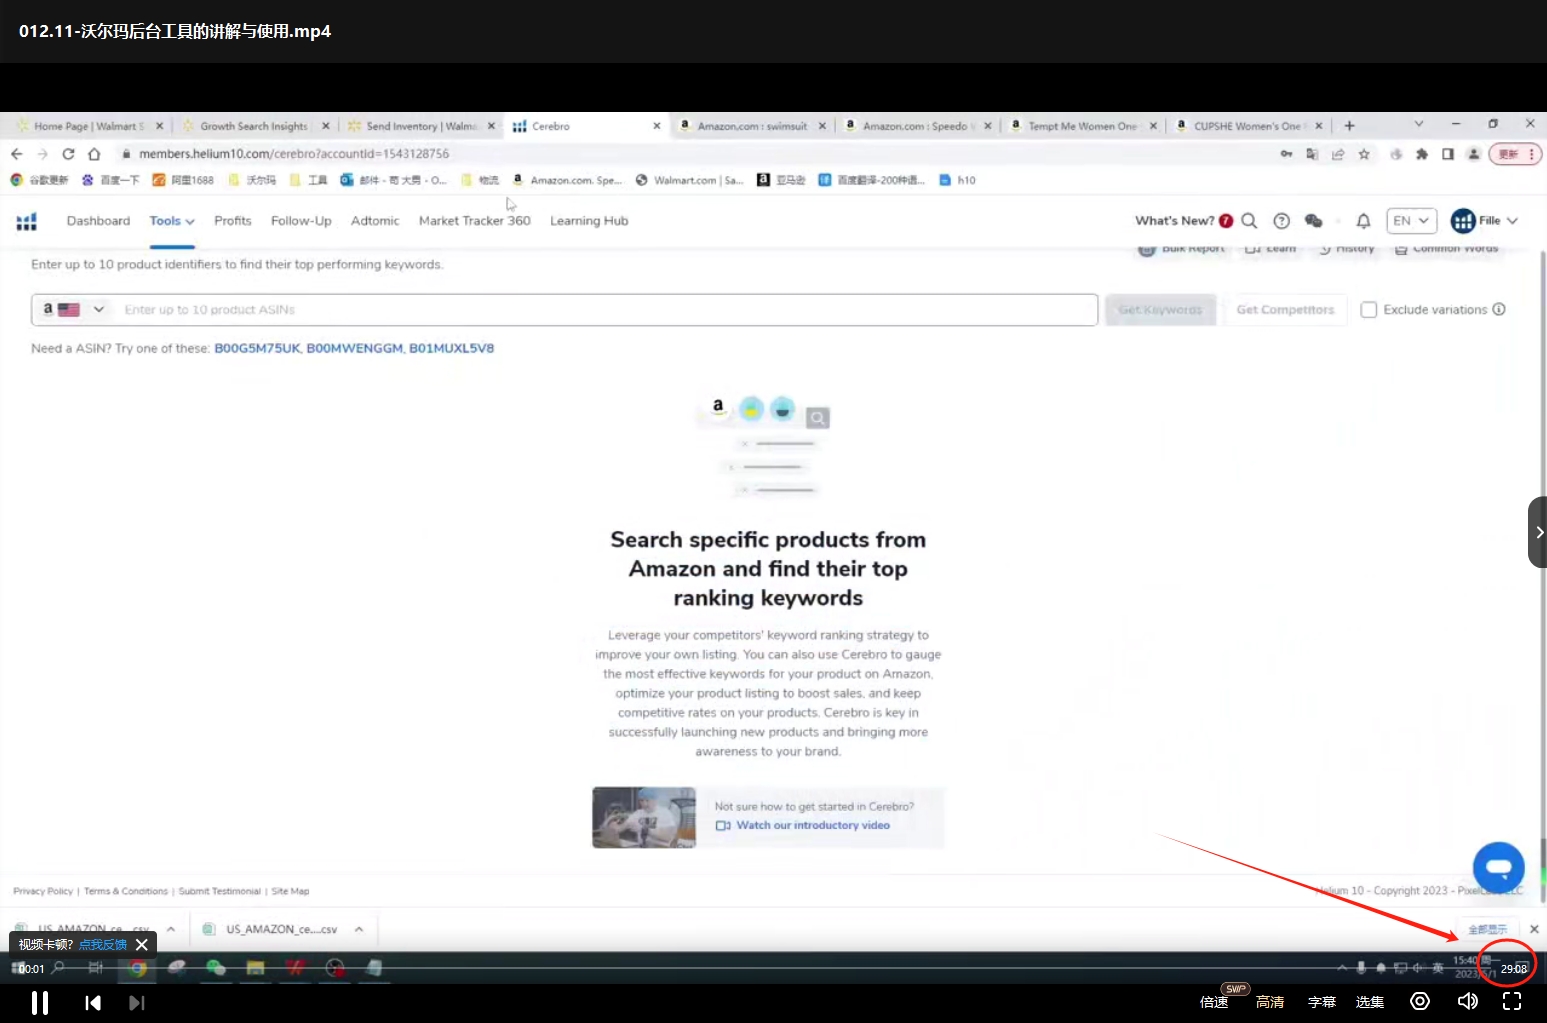Image resolution: width=1547 pixels, height=1023 pixels.
Task: Mute the video player volume
Action: 1467,1001
